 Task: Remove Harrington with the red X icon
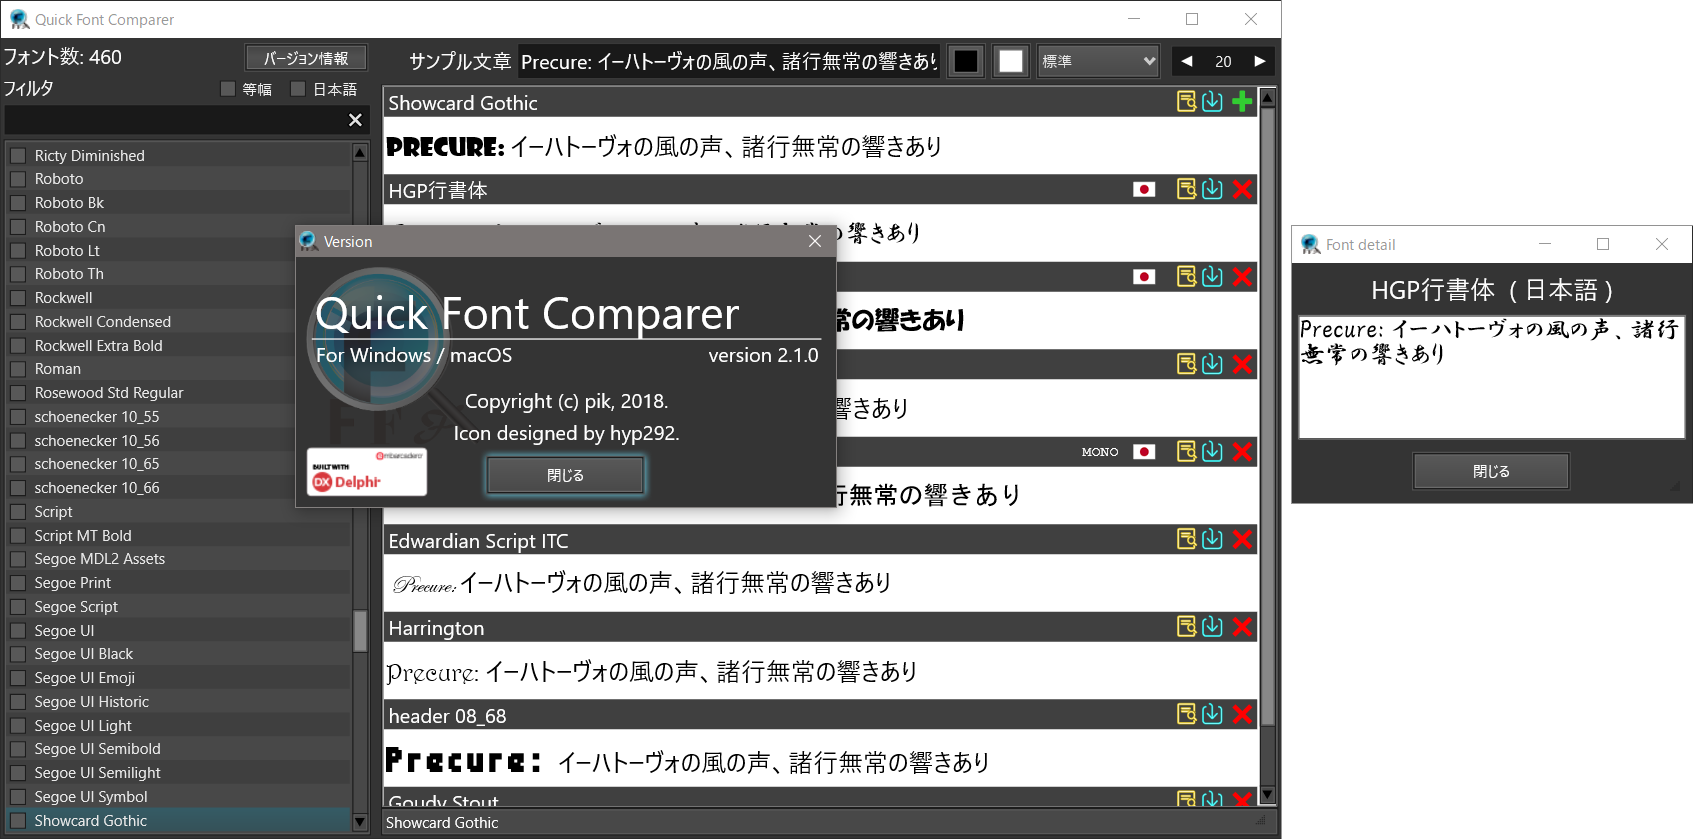coord(1242,626)
